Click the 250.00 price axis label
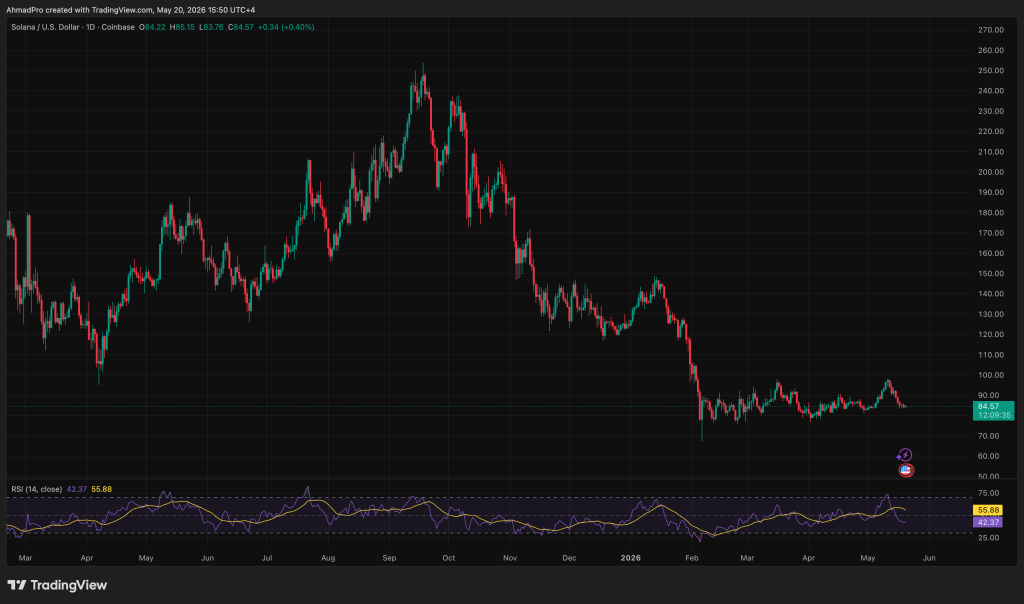The image size is (1024, 604). pyautogui.click(x=991, y=71)
